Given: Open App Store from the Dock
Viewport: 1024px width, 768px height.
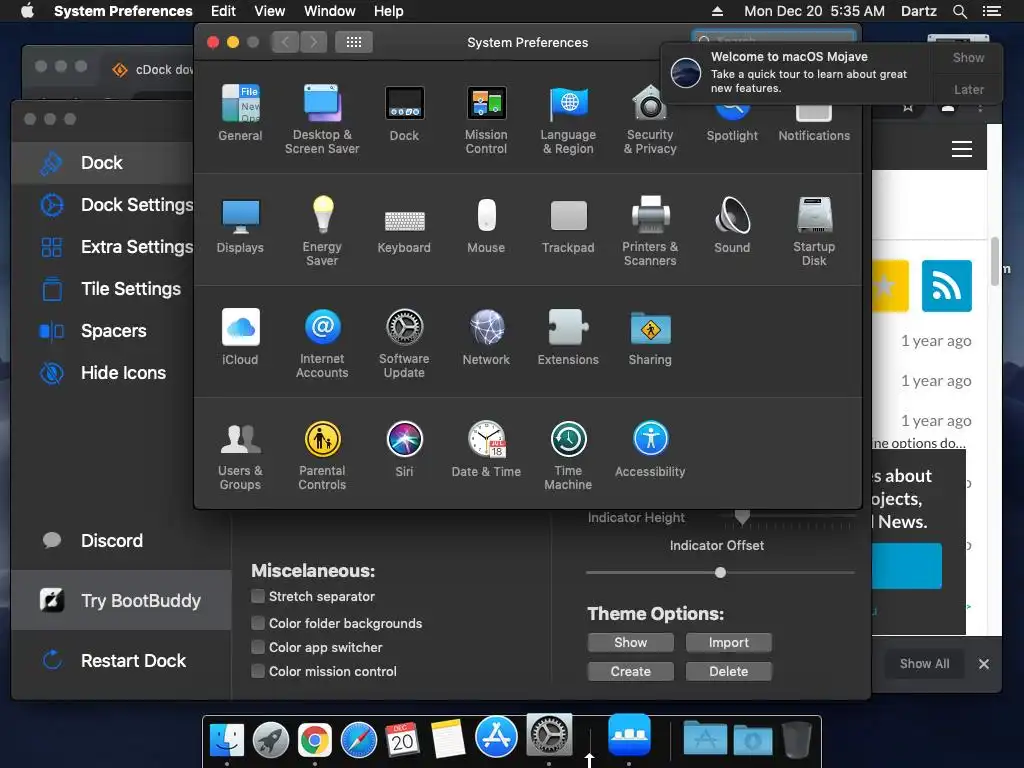Looking at the screenshot, I should (x=496, y=735).
